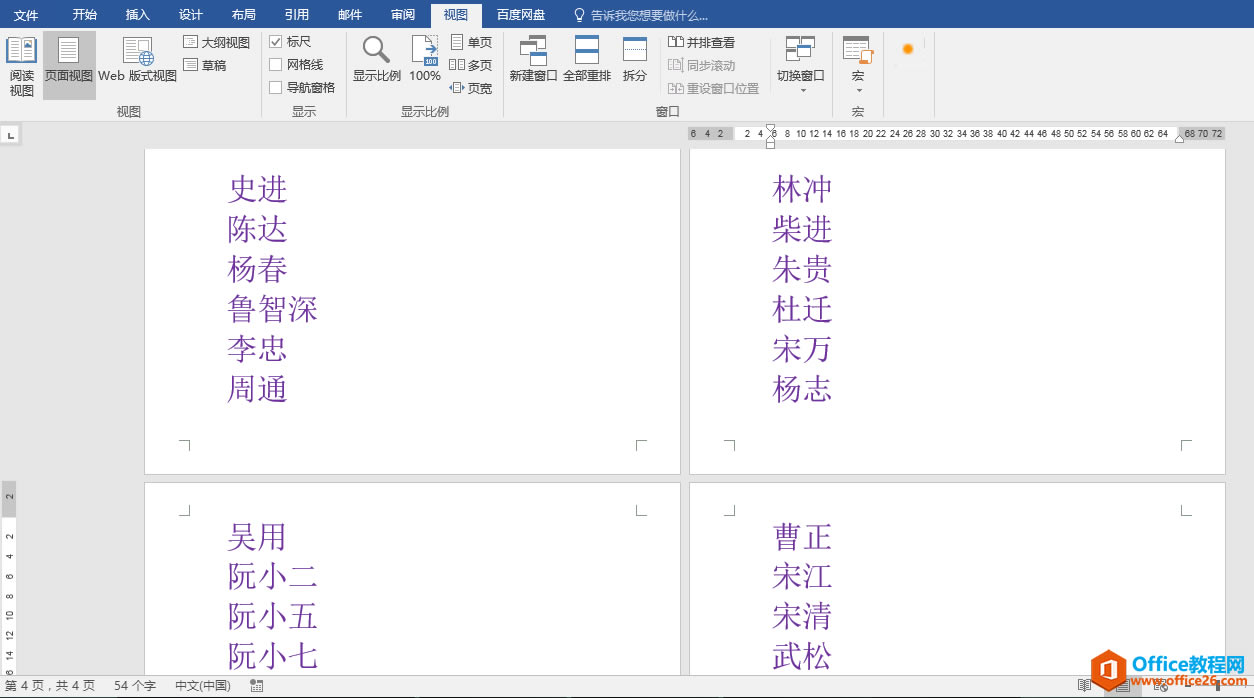The width and height of the screenshot is (1254, 698).
Task: Open the 大纲视图 outline view
Action: [x=216, y=42]
